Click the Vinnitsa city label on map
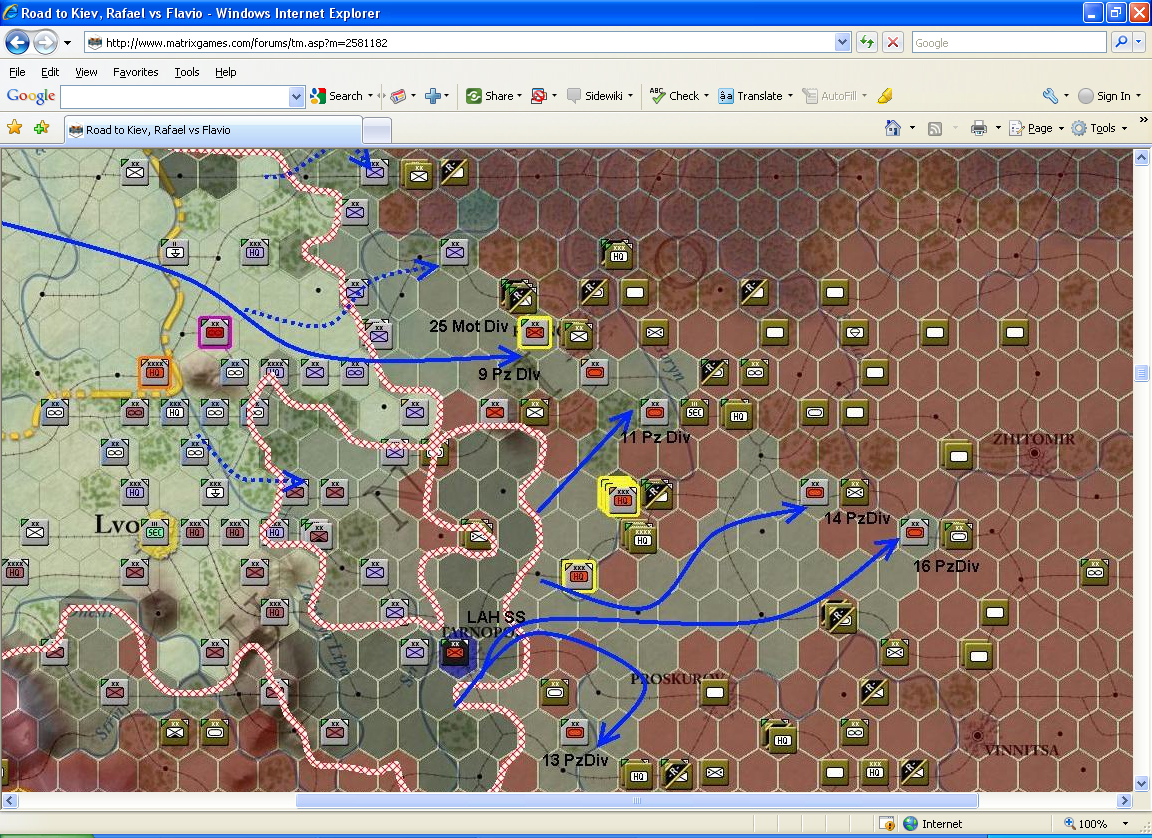Image resolution: width=1152 pixels, height=838 pixels. (x=1020, y=750)
